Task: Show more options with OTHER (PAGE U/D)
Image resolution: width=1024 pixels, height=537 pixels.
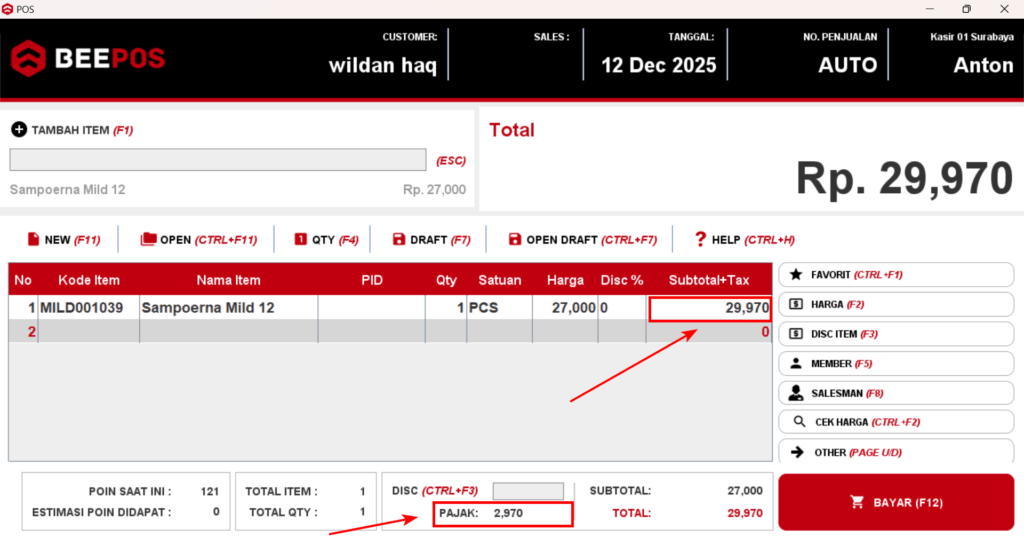Action: coord(896,451)
